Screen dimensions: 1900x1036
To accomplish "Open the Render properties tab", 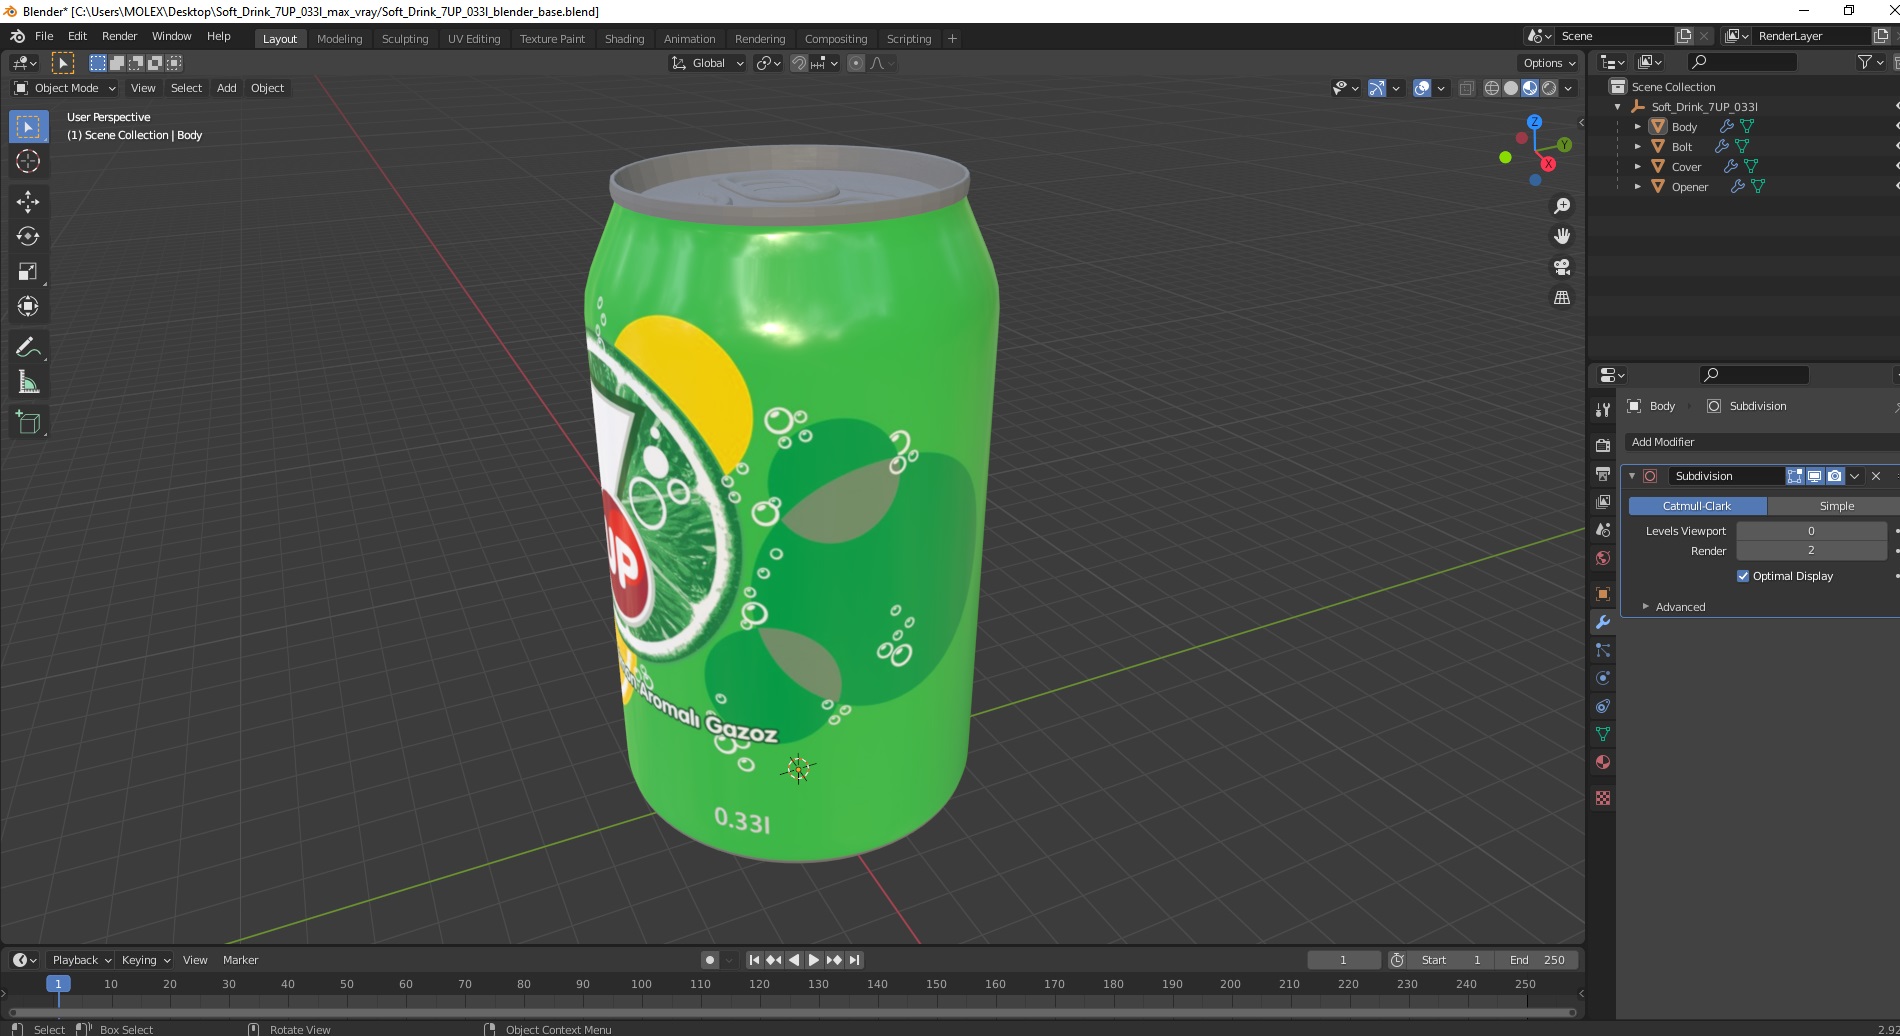I will [x=1603, y=445].
